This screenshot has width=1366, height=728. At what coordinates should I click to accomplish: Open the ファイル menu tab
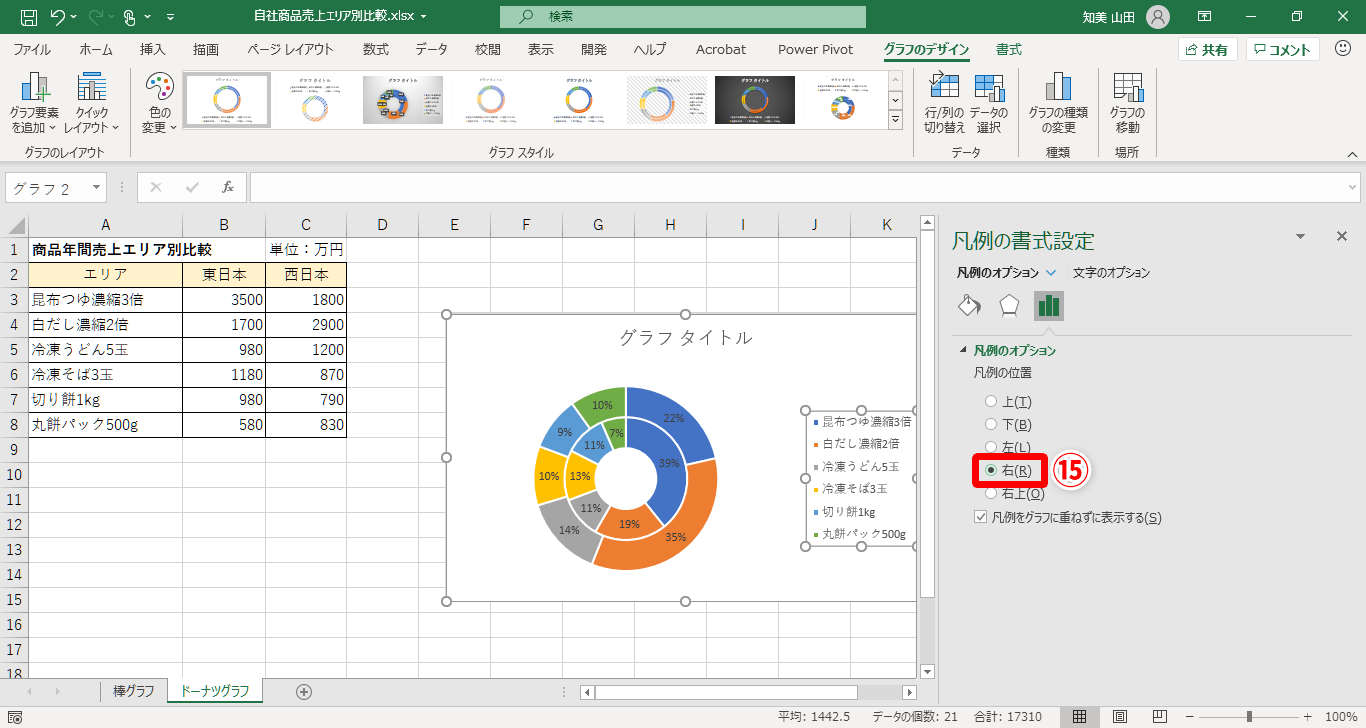pos(32,49)
